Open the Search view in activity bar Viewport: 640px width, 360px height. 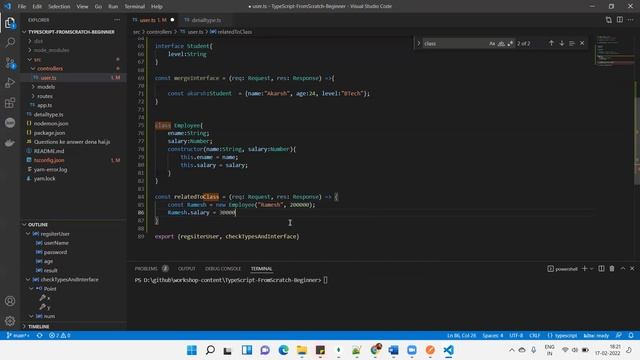click(10, 42)
